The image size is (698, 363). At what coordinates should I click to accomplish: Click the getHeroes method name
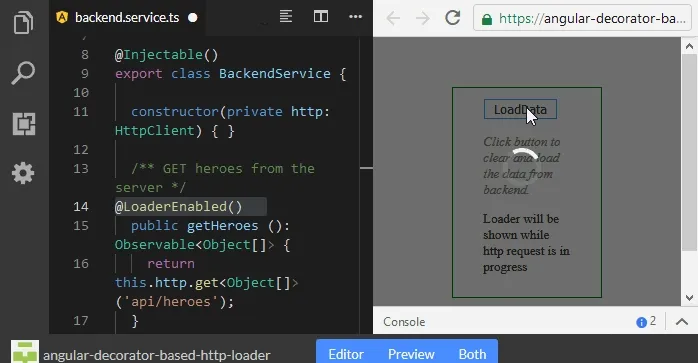223,226
